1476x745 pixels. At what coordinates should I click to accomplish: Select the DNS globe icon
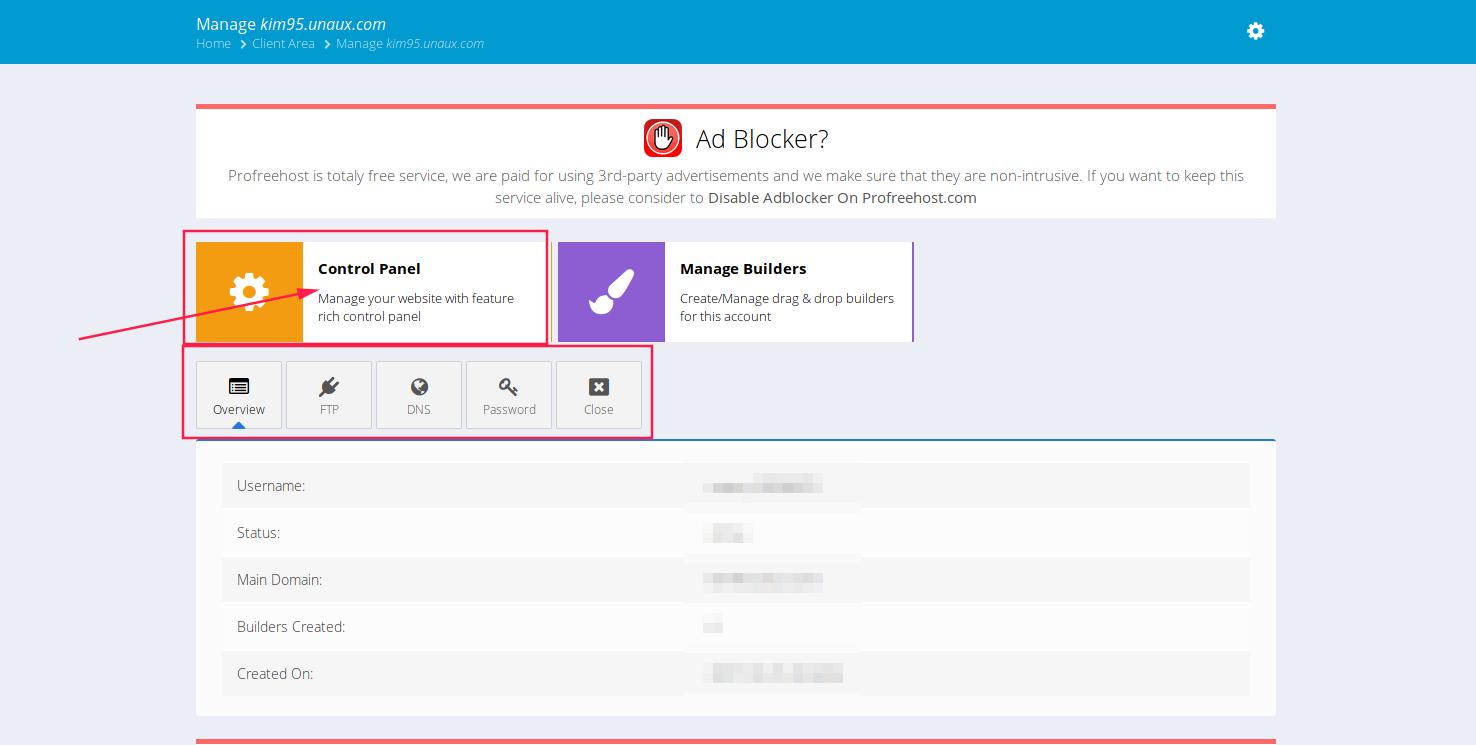[x=419, y=387]
